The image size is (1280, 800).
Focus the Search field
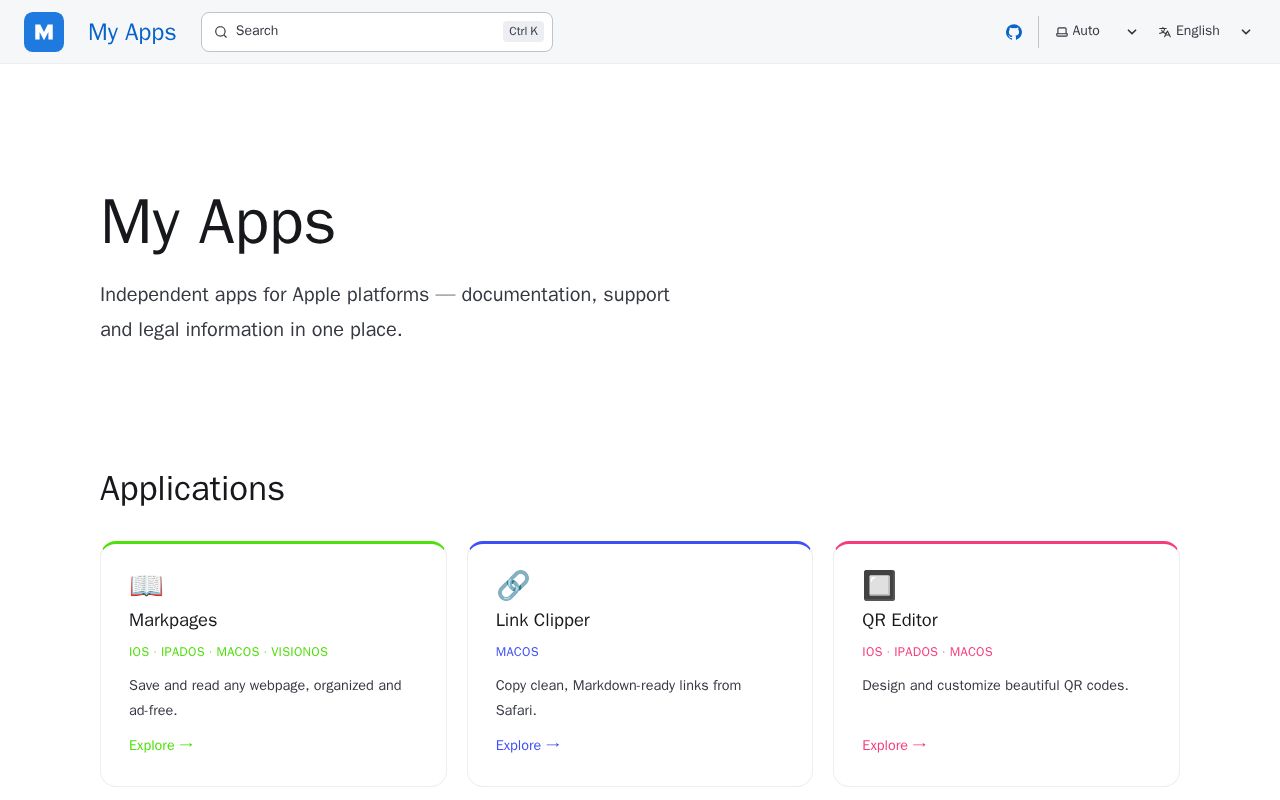coord(377,32)
